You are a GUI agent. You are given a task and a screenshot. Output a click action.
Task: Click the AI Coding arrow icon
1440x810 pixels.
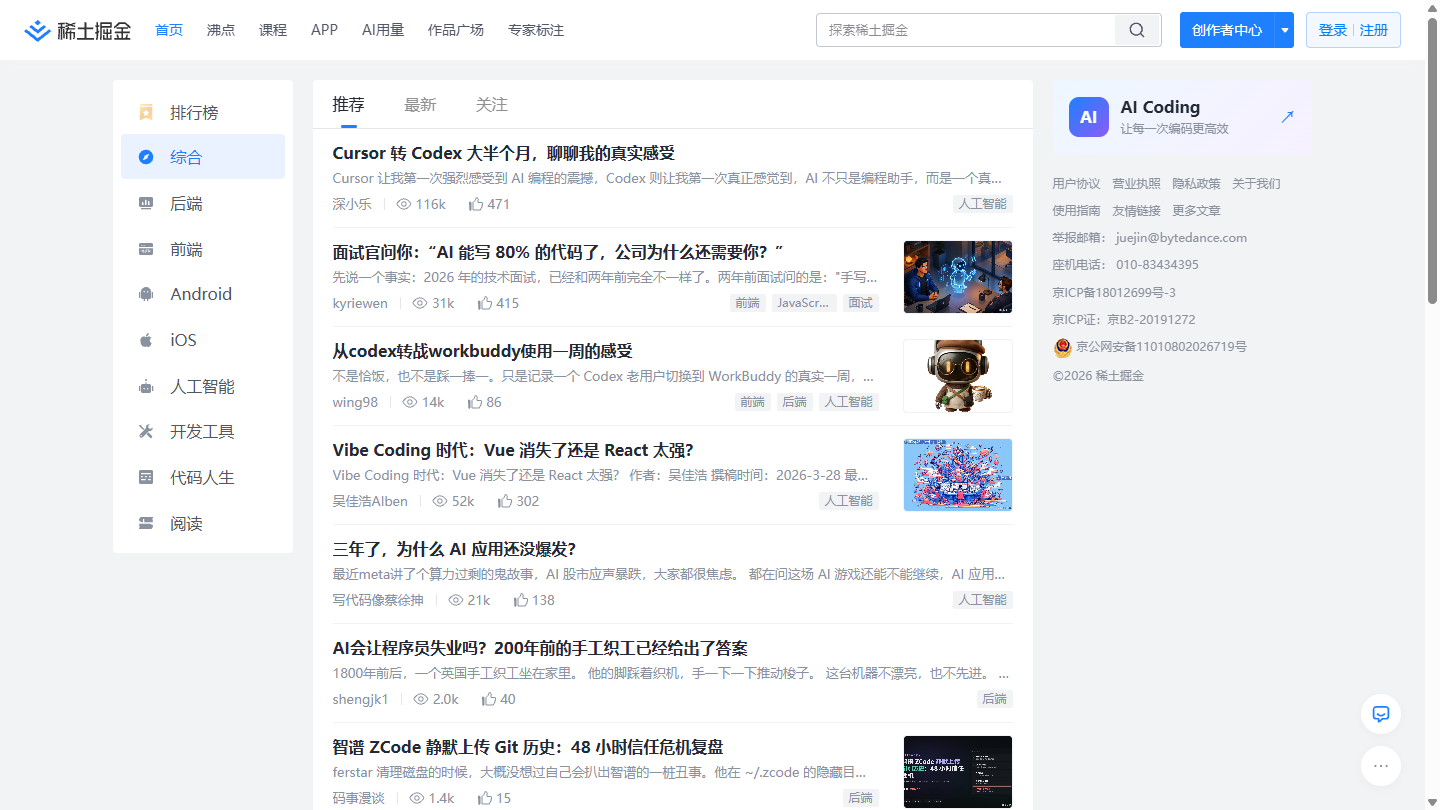[x=1287, y=117]
